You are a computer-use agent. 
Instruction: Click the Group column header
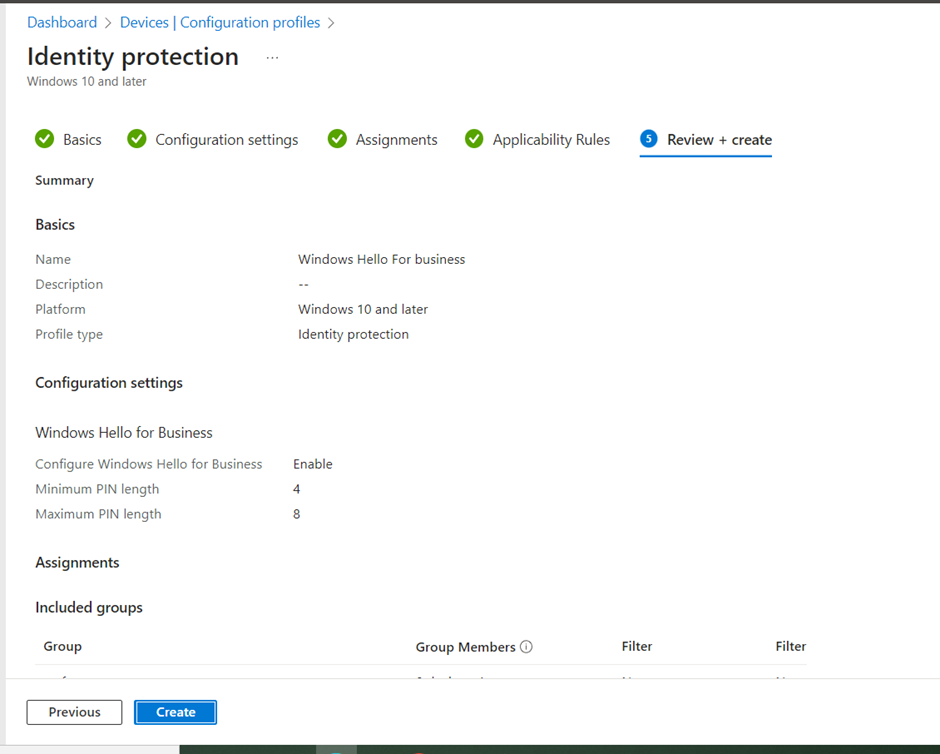(x=62, y=646)
